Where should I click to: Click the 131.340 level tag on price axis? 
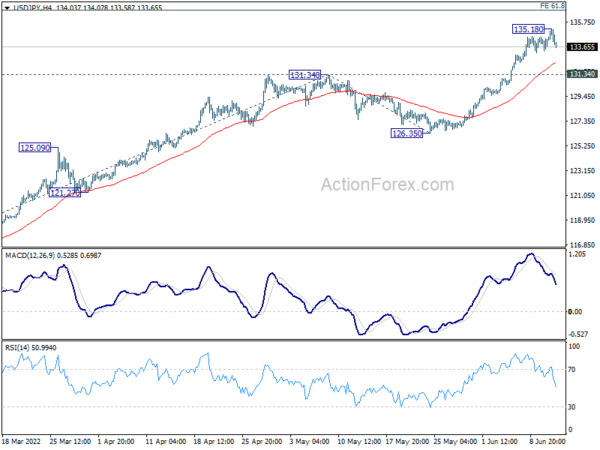point(582,74)
